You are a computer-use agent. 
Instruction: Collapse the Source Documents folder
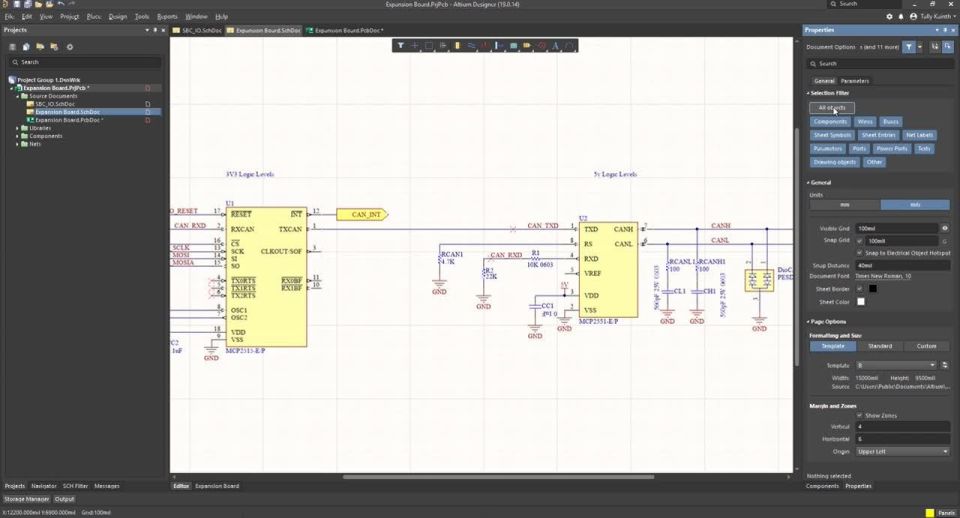(x=17, y=96)
